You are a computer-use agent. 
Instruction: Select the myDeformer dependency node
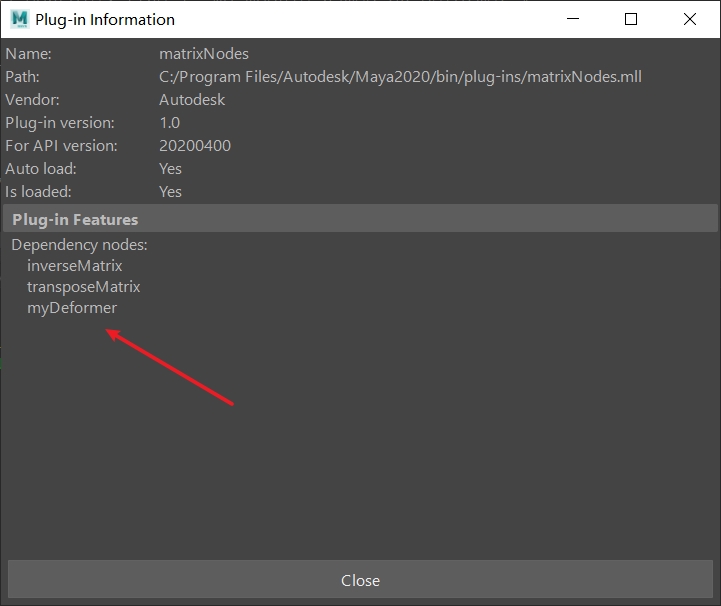(x=72, y=307)
